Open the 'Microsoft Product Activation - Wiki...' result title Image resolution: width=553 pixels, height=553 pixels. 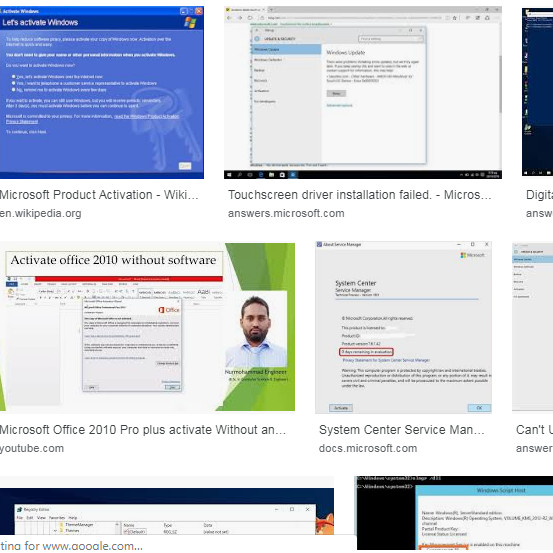(x=99, y=195)
